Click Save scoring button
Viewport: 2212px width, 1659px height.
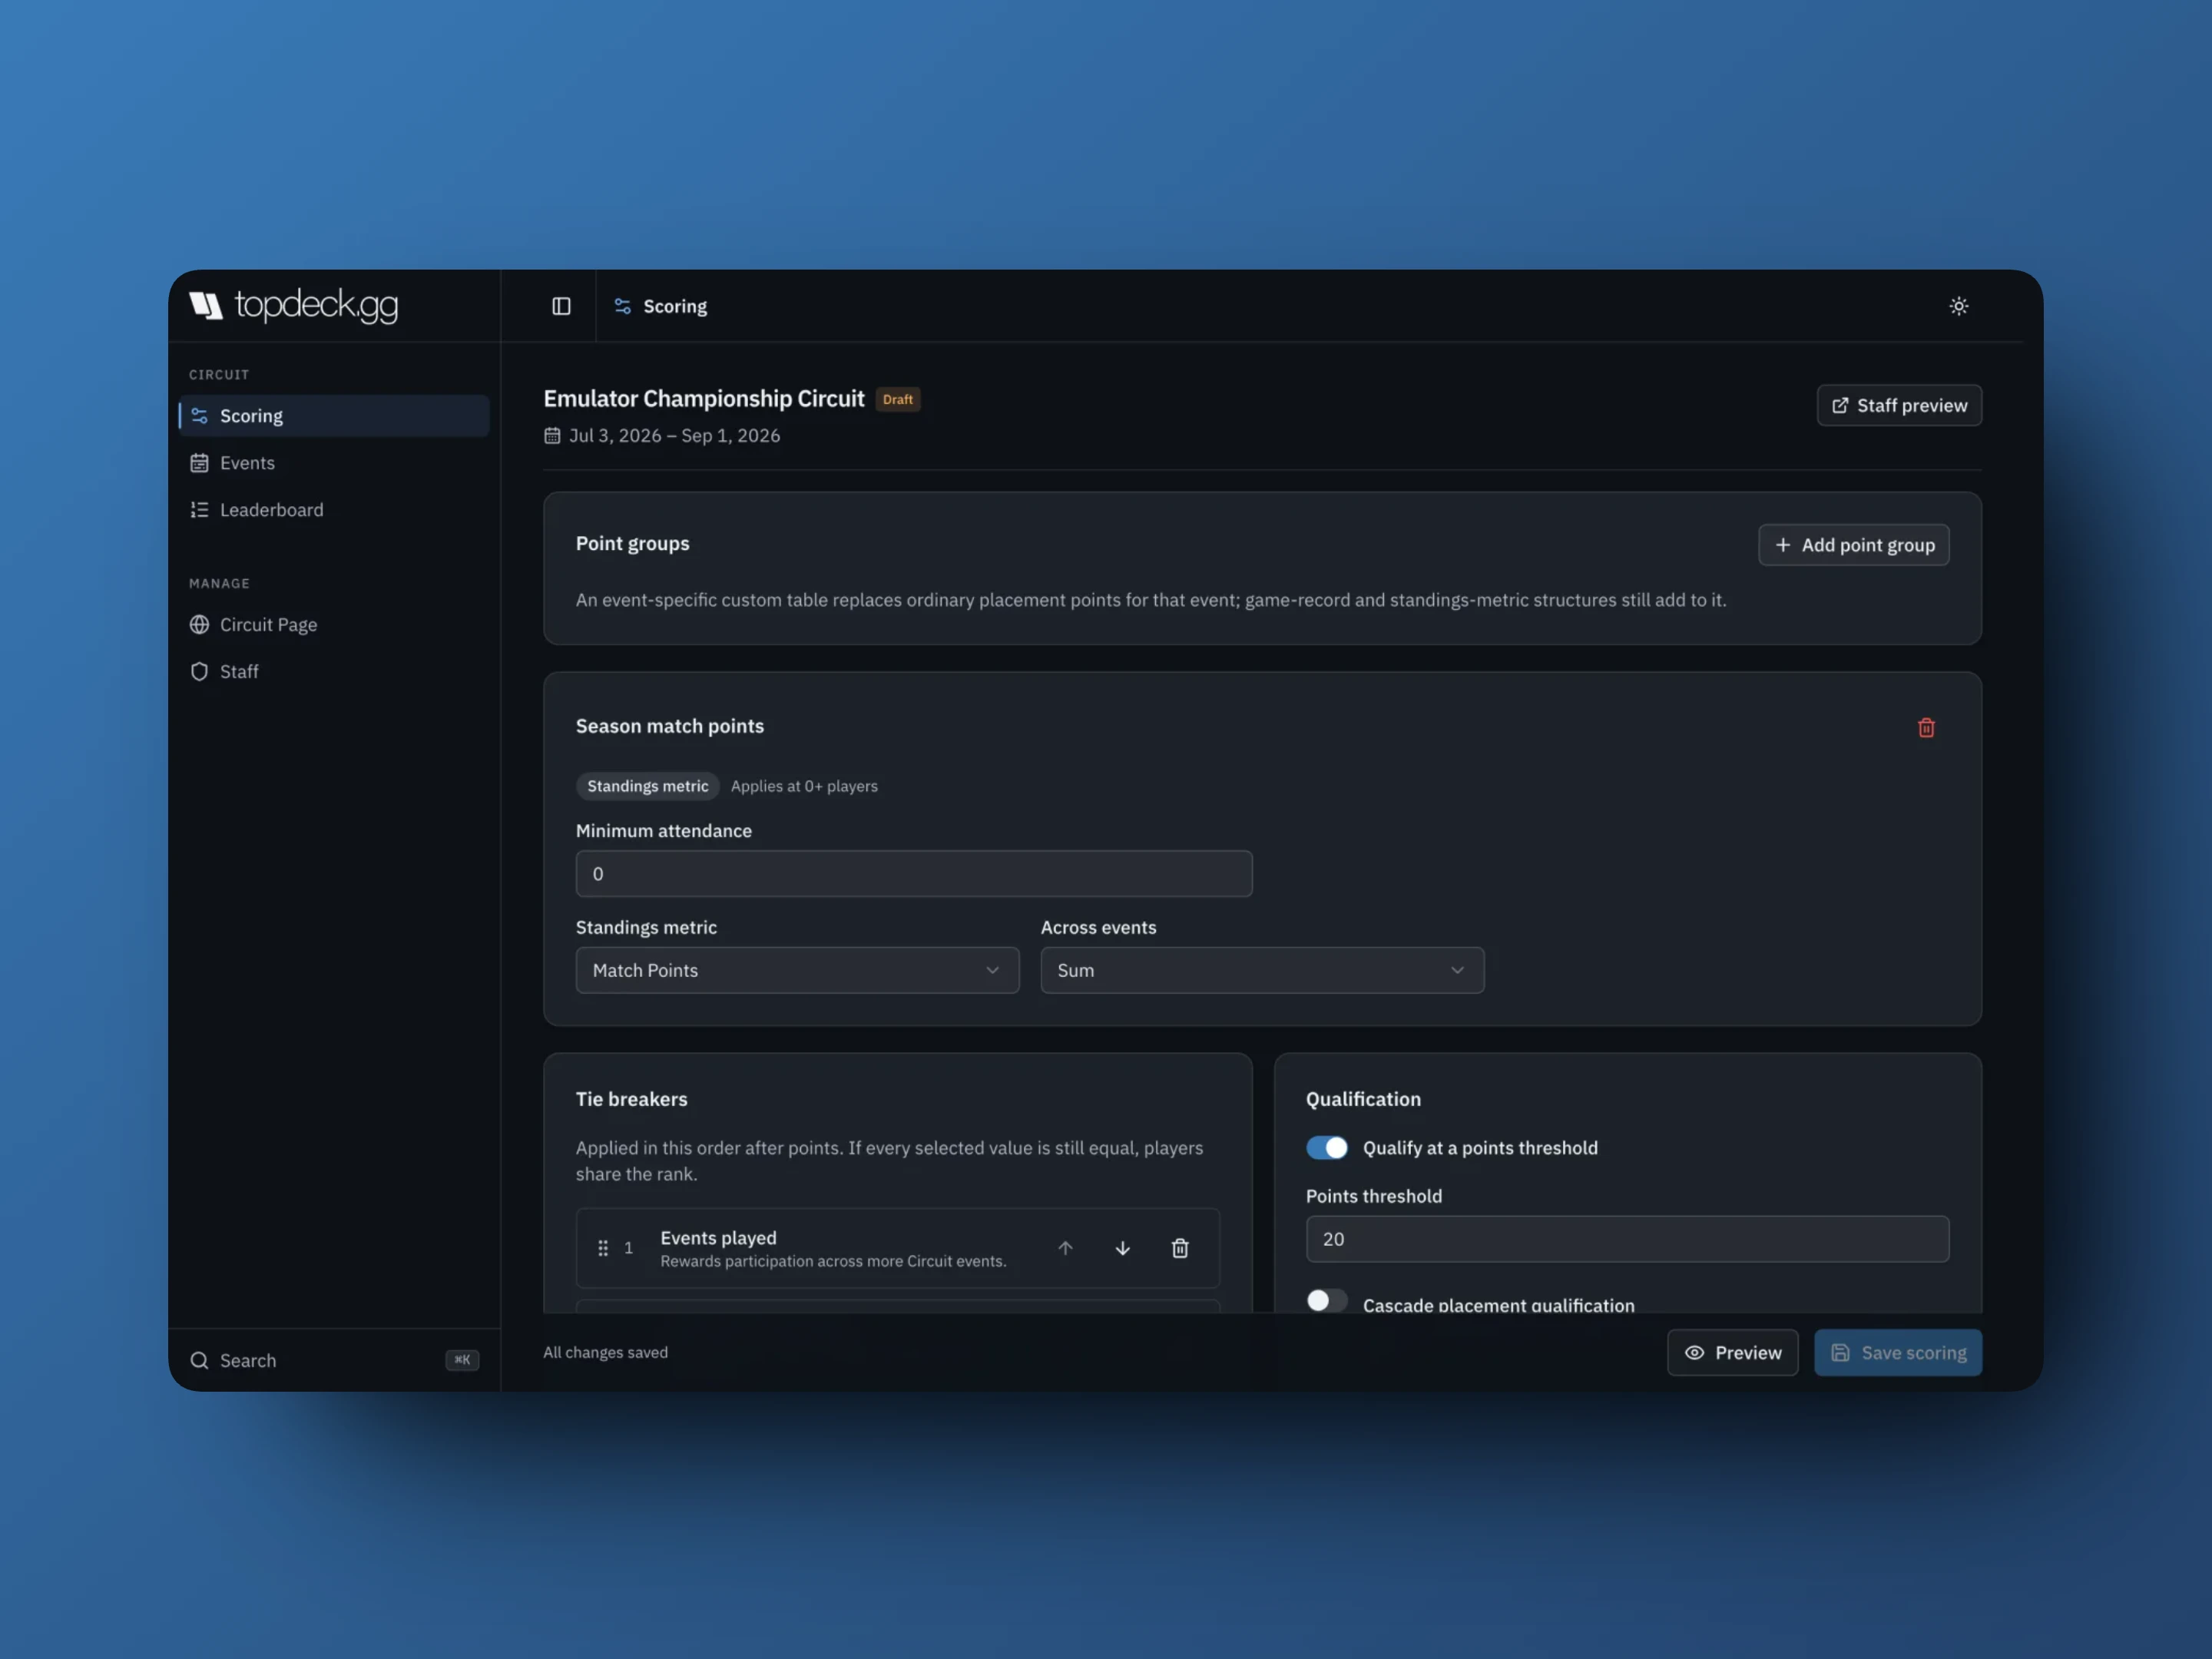pyautogui.click(x=1898, y=1353)
